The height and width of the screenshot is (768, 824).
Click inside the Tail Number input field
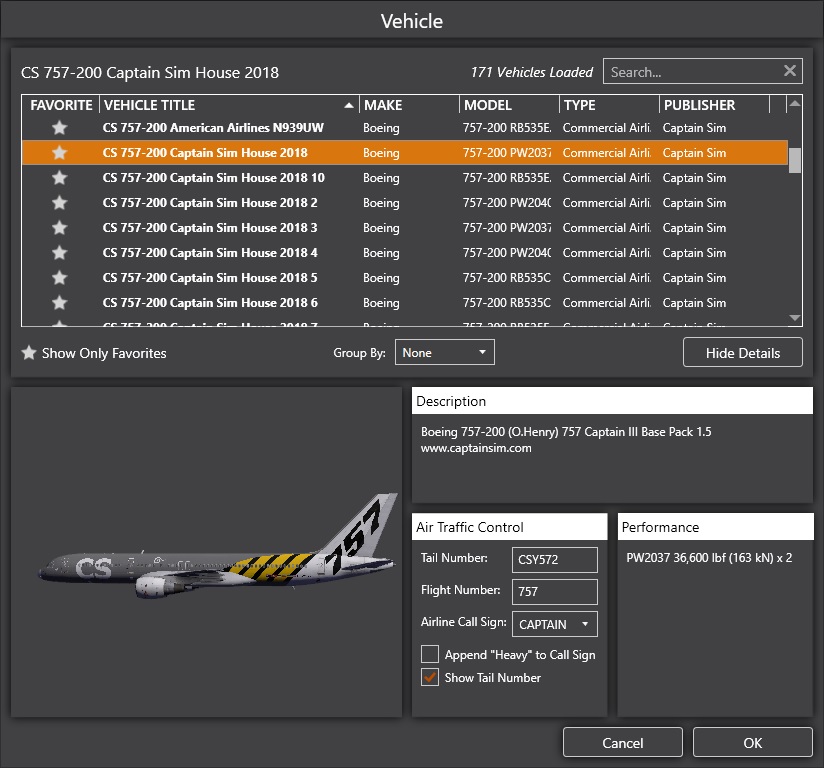coord(554,560)
